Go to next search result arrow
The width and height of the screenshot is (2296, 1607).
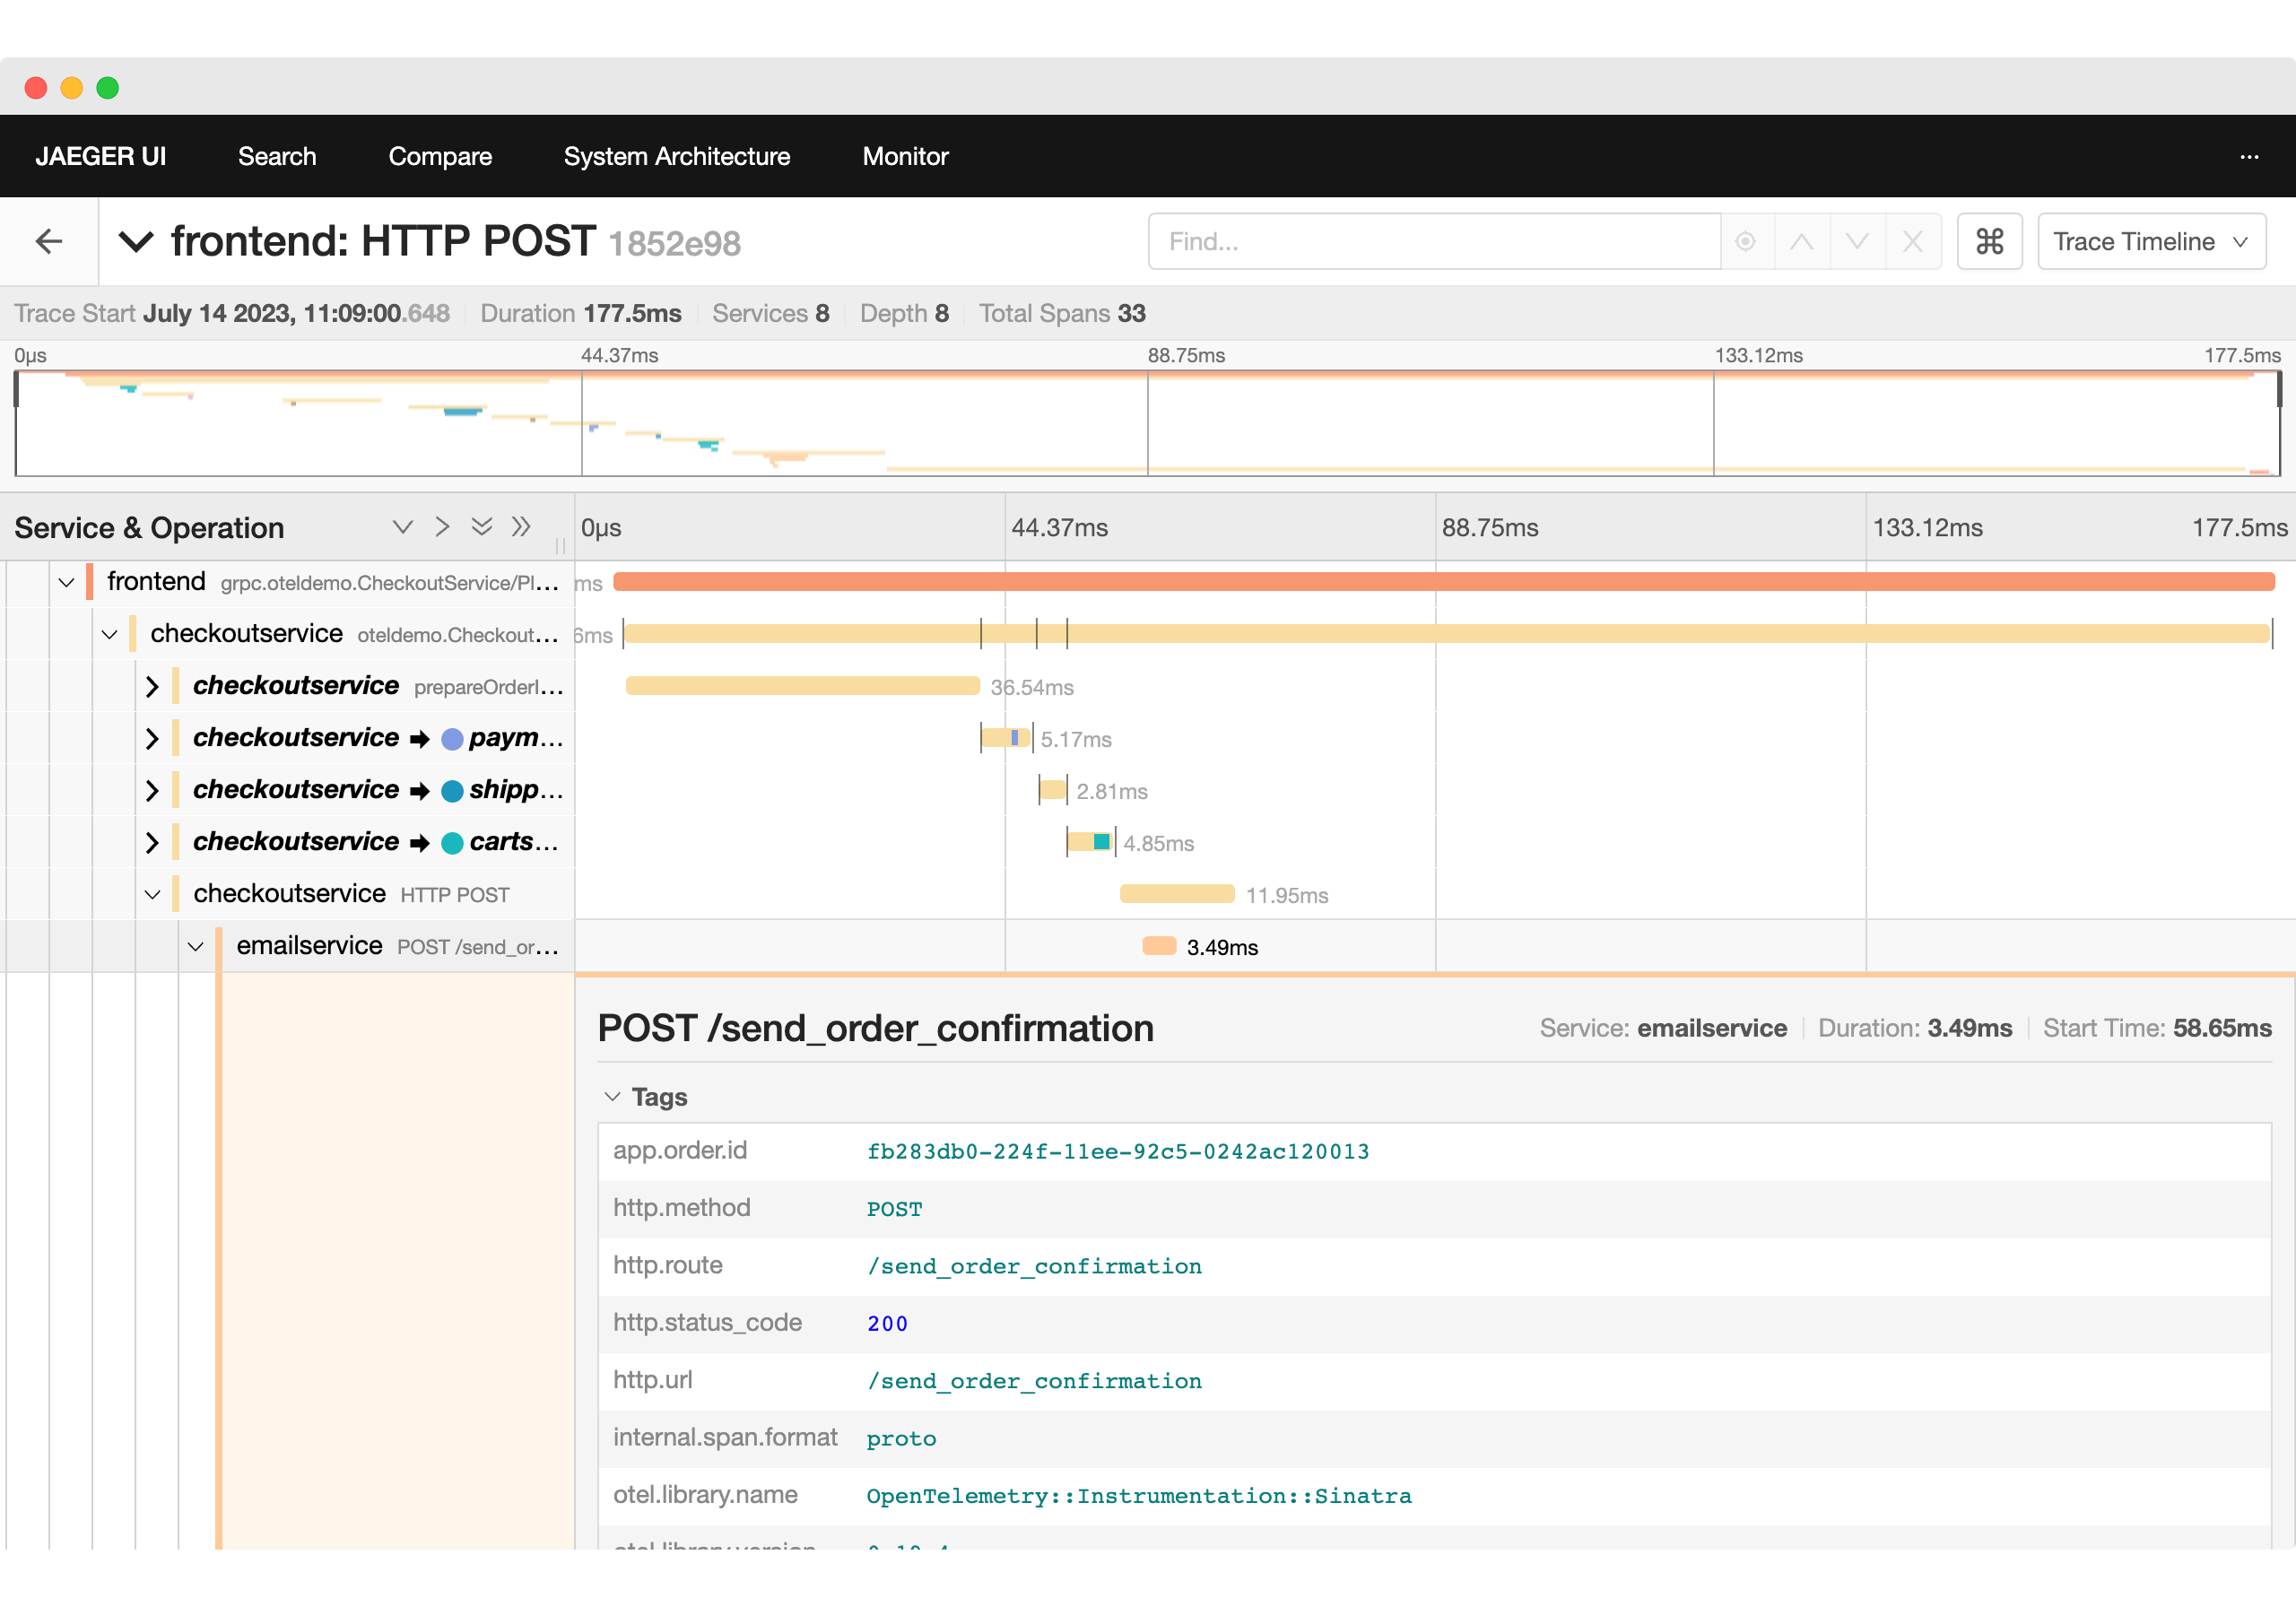1857,241
